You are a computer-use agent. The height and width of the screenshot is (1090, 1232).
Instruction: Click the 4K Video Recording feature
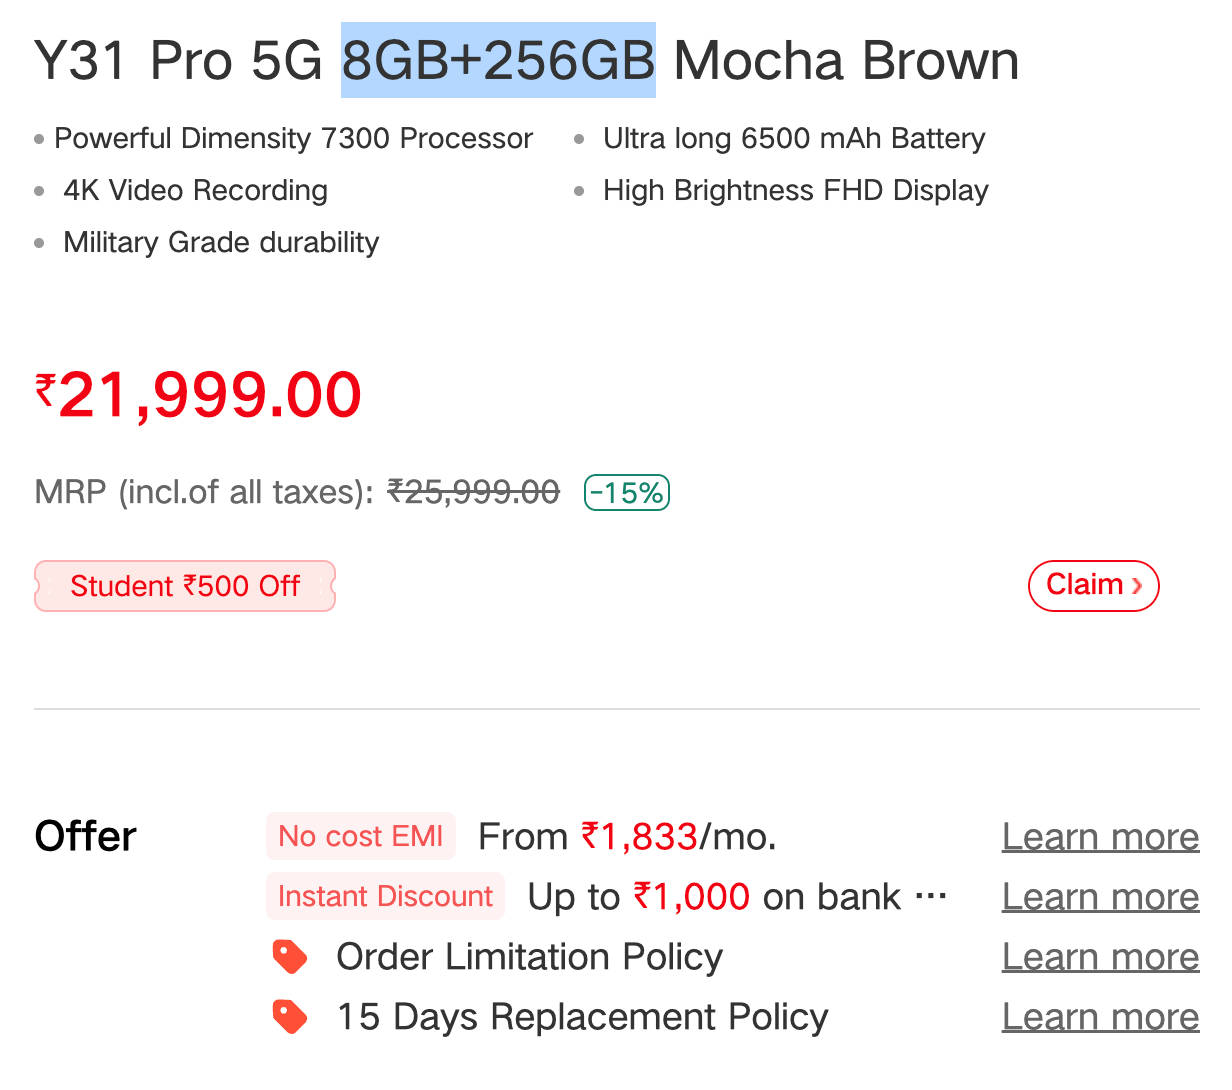195,190
